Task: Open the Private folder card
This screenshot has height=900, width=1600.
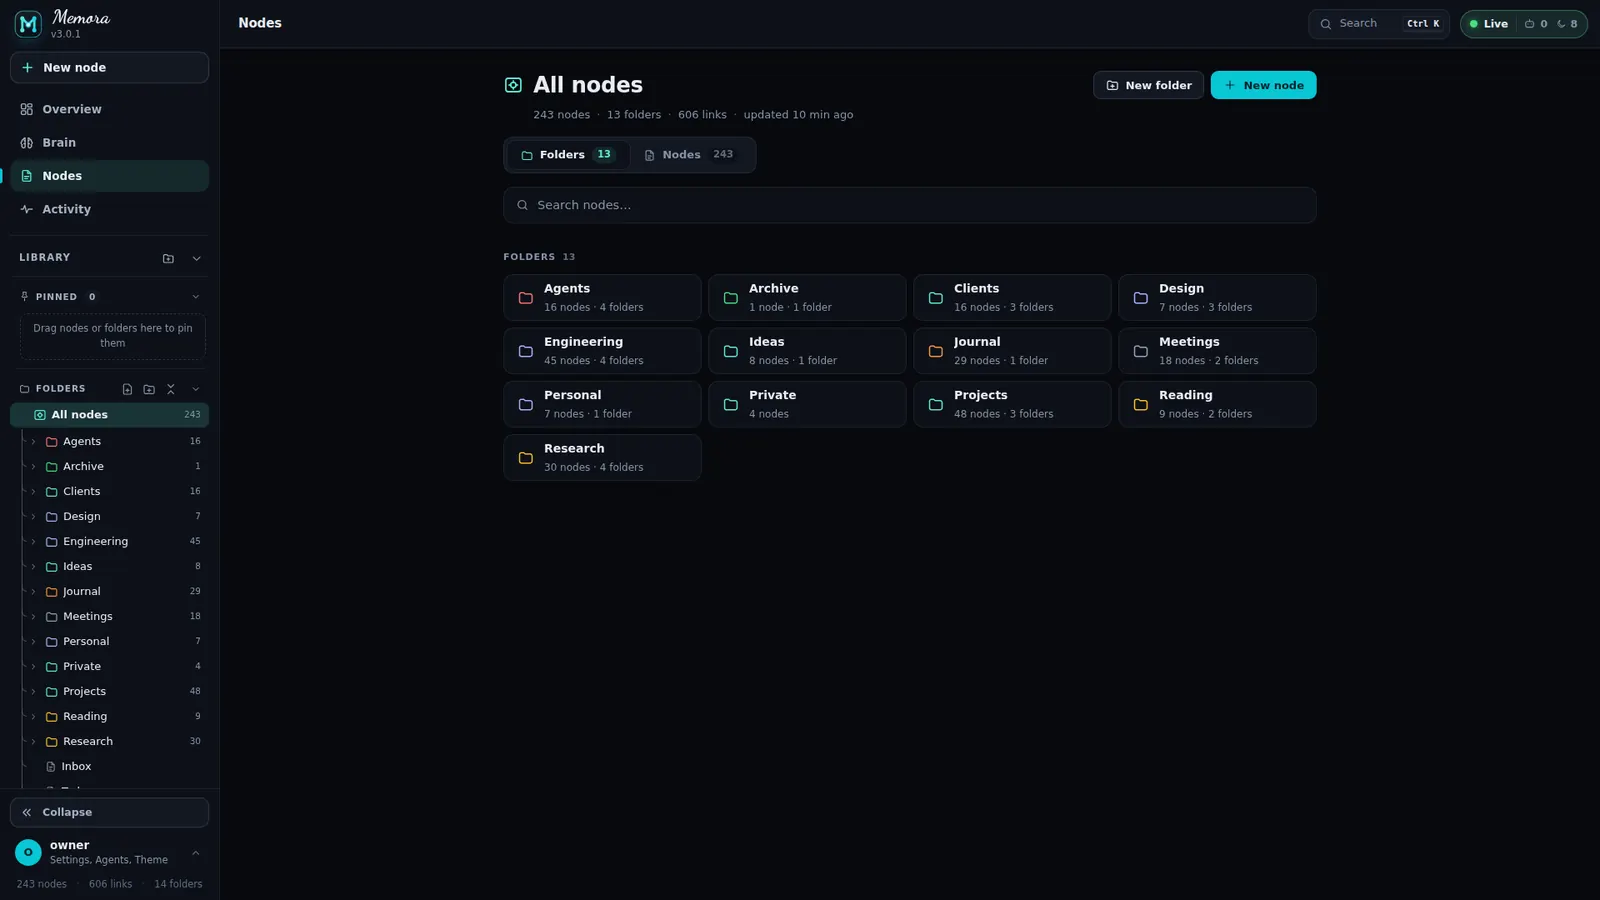Action: [x=807, y=404]
